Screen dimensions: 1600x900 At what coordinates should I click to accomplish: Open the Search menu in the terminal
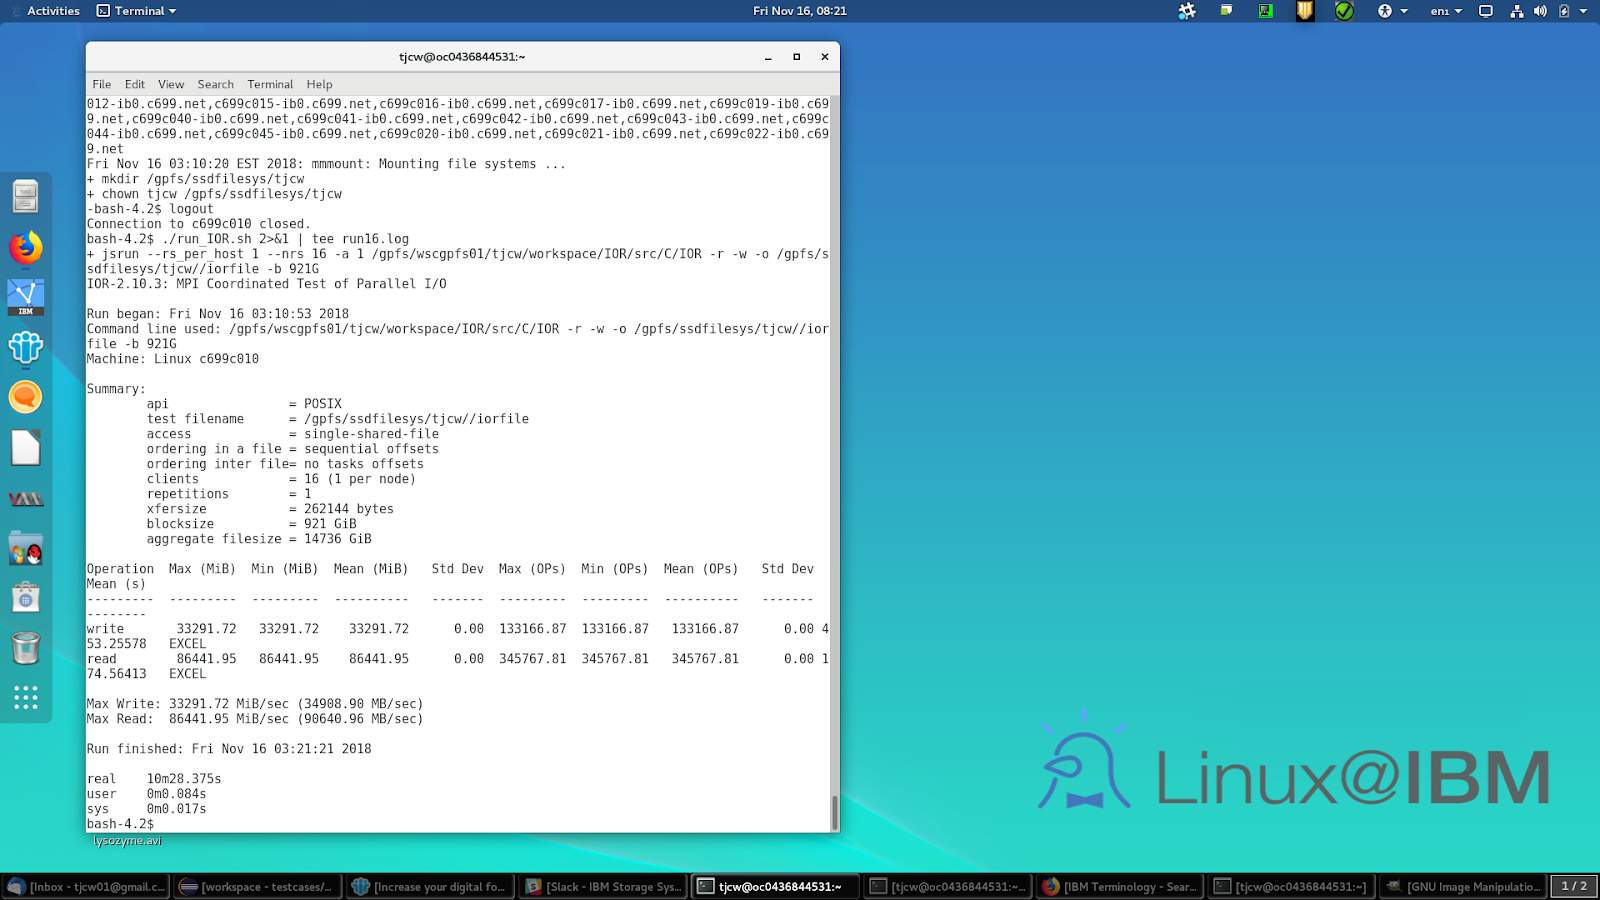coord(214,84)
